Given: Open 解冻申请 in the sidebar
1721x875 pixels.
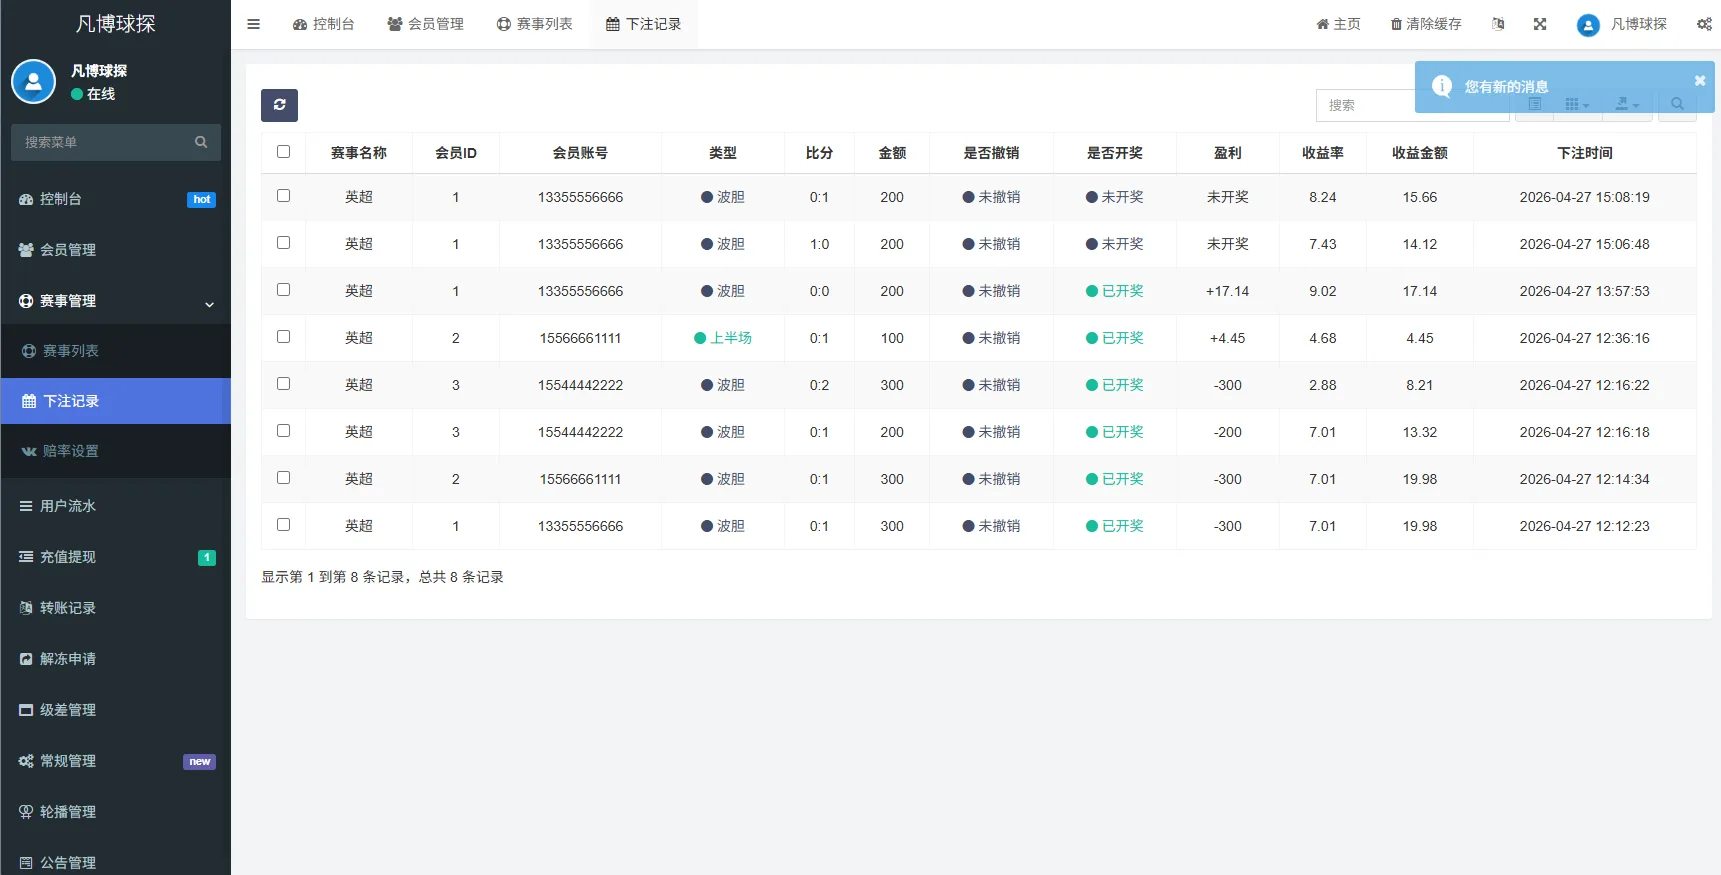Looking at the screenshot, I should point(116,659).
